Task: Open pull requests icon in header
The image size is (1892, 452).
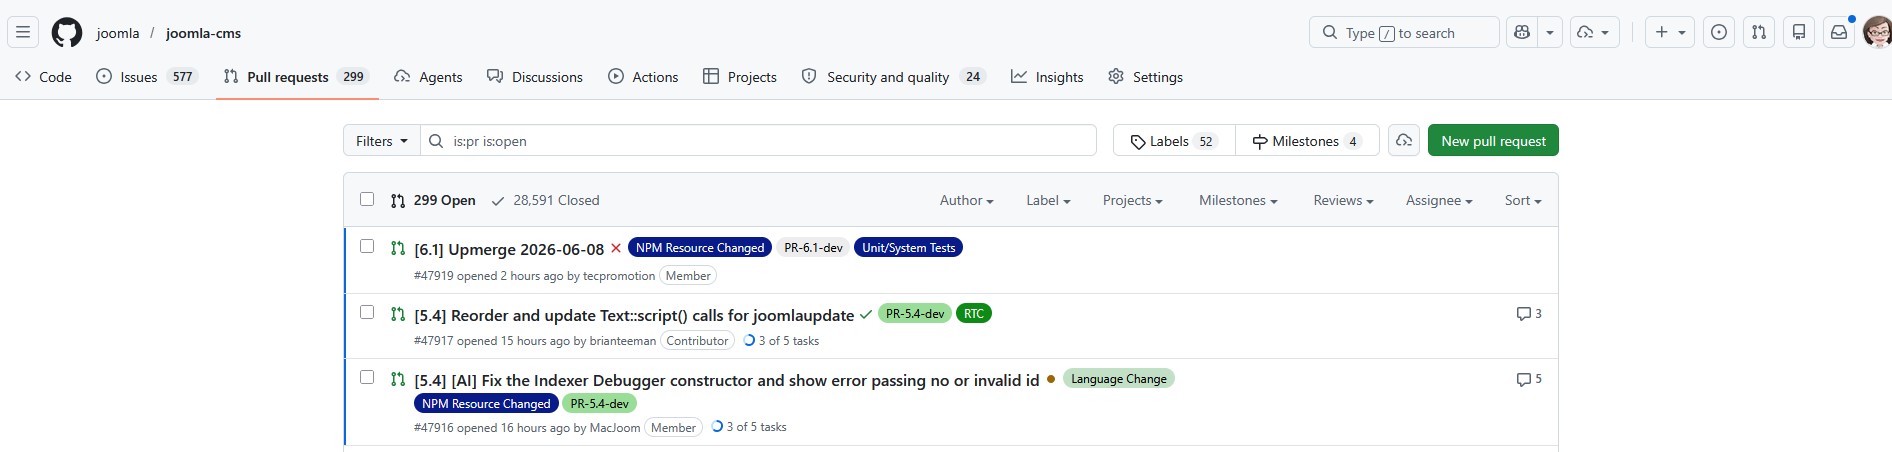Action: click(1759, 32)
